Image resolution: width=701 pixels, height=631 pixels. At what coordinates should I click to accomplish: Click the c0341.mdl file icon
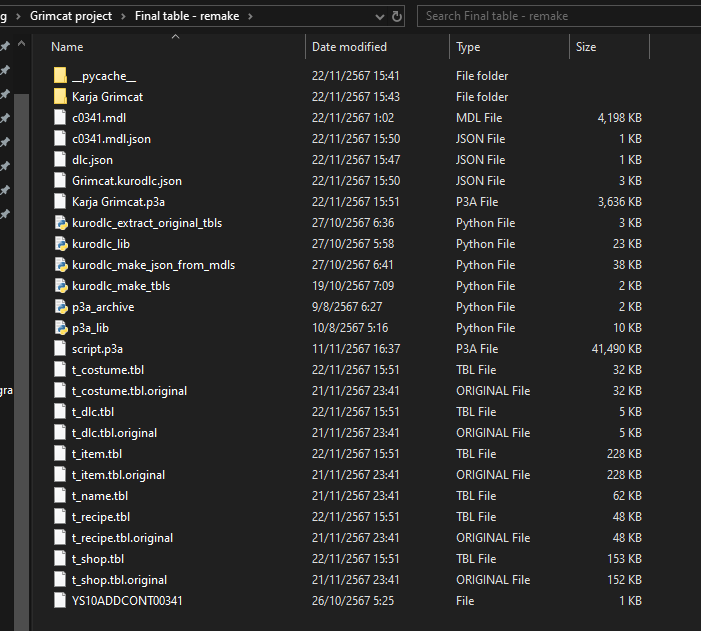60,118
